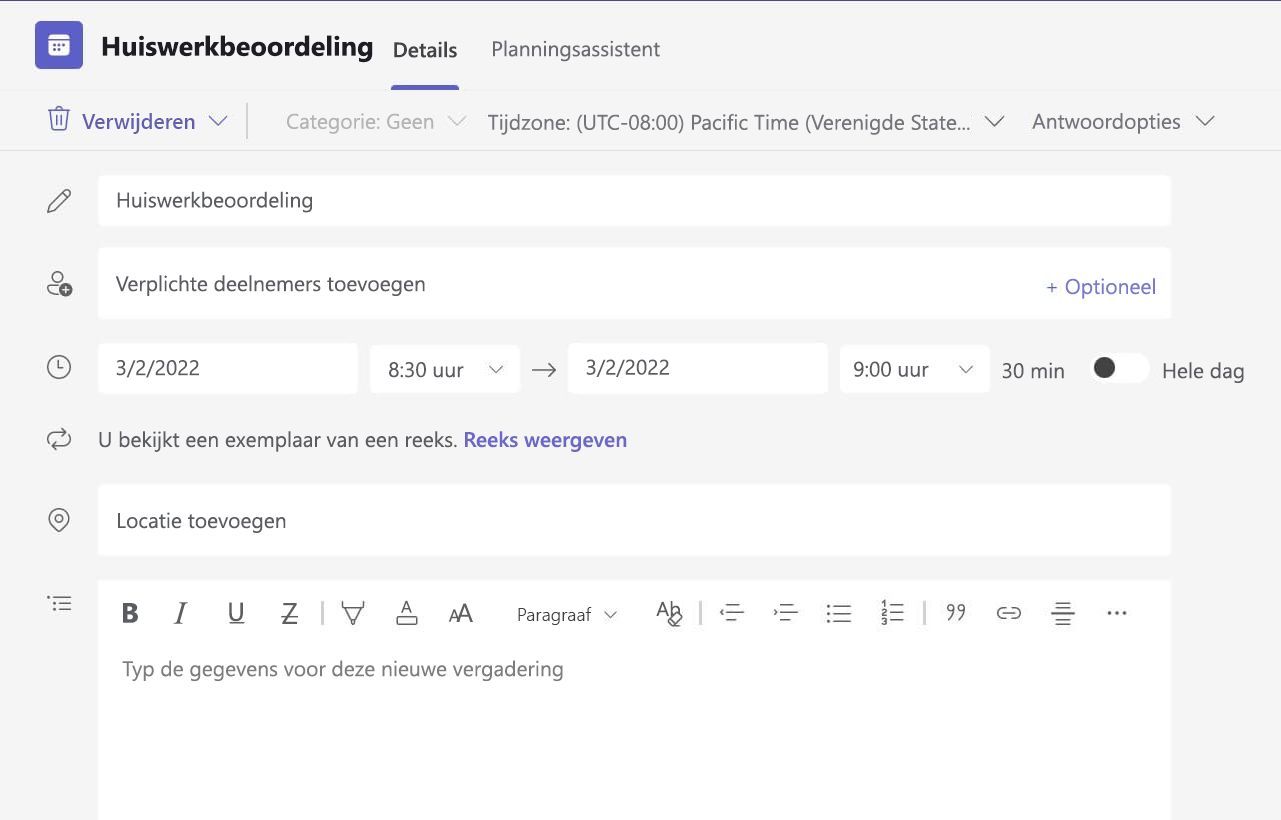
Task: Toggle bold formatting
Action: (x=130, y=613)
